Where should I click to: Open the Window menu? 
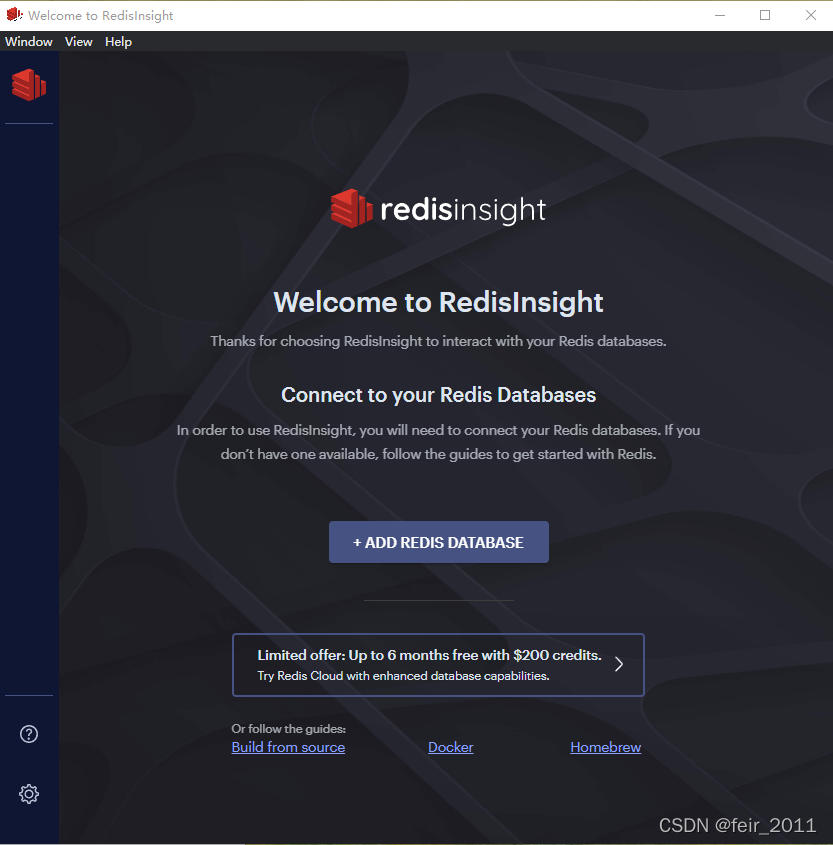tap(29, 41)
